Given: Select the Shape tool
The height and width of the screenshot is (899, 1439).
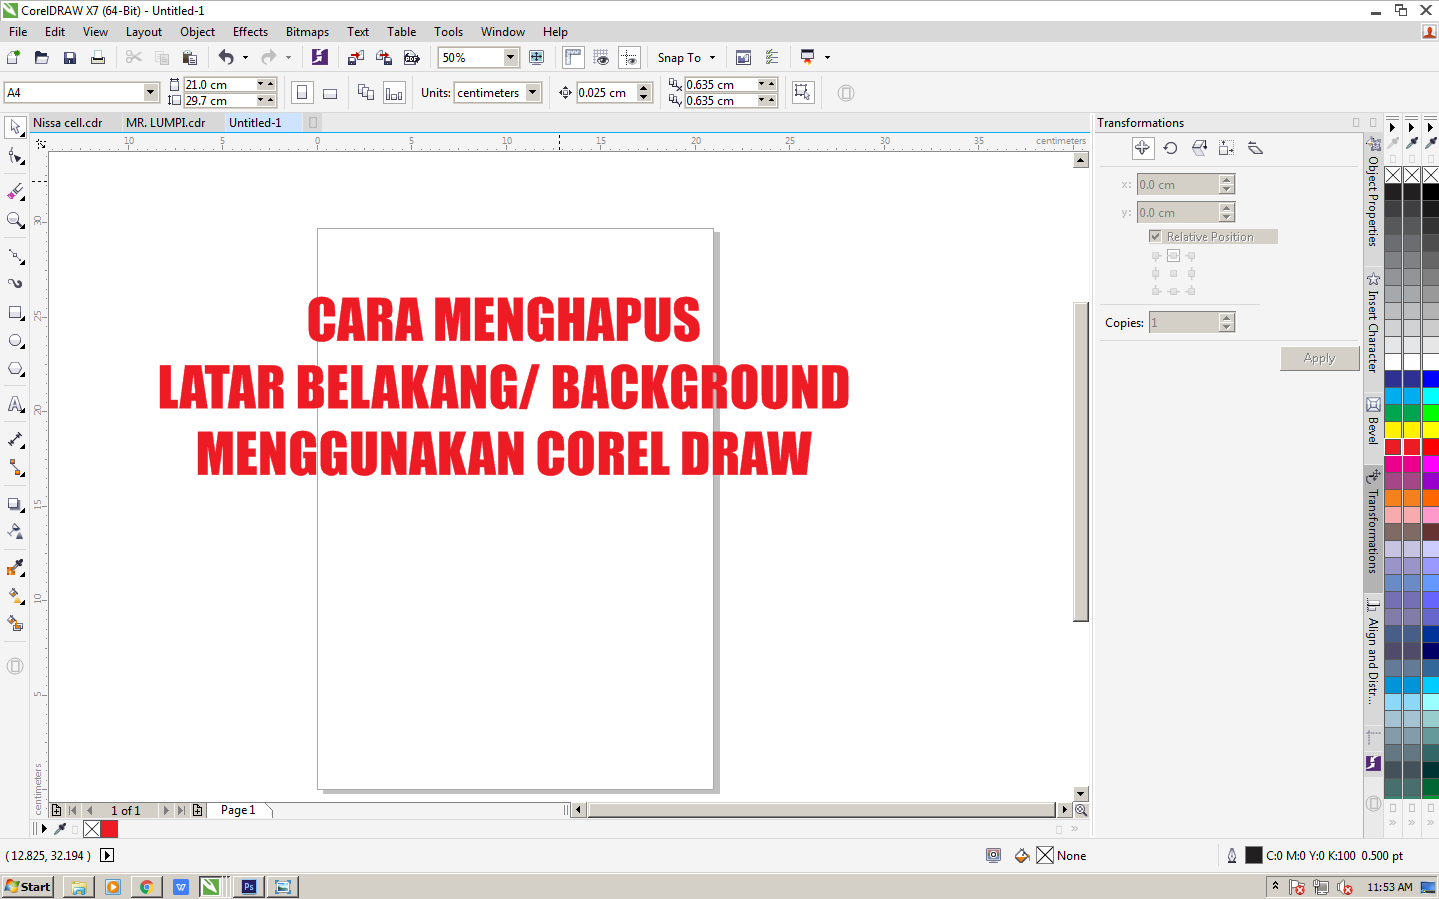Looking at the screenshot, I should point(15,157).
